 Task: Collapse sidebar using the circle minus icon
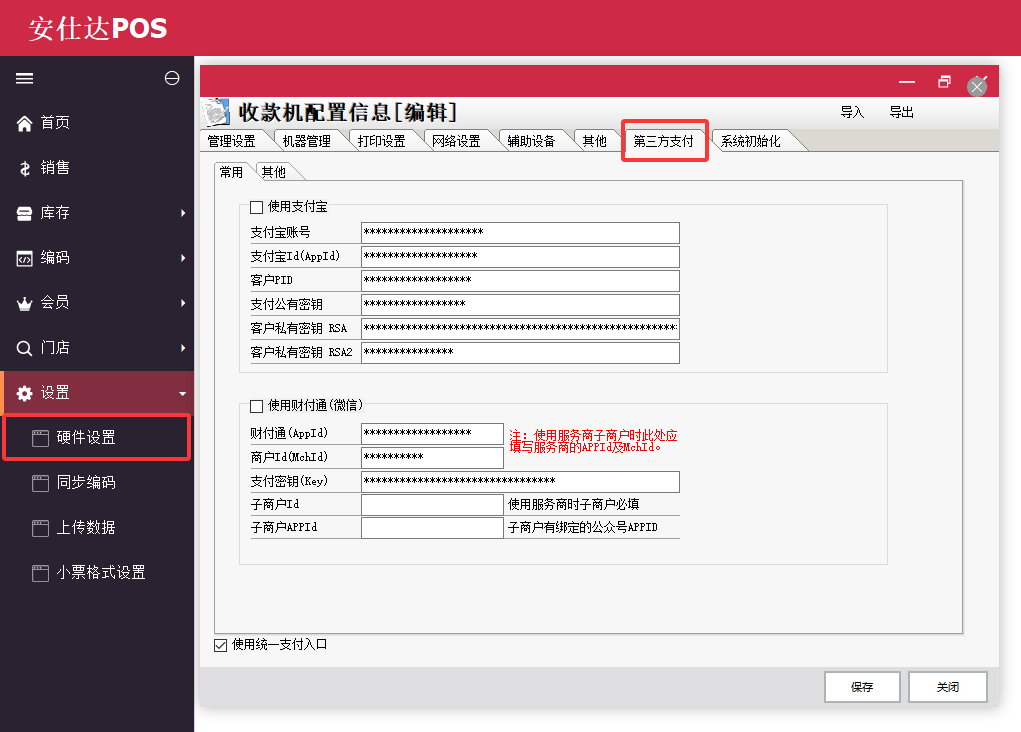(172, 78)
